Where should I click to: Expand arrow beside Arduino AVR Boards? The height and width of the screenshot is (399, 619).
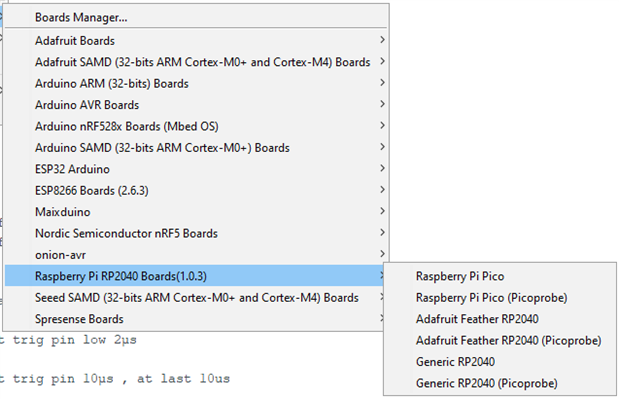[x=382, y=103]
